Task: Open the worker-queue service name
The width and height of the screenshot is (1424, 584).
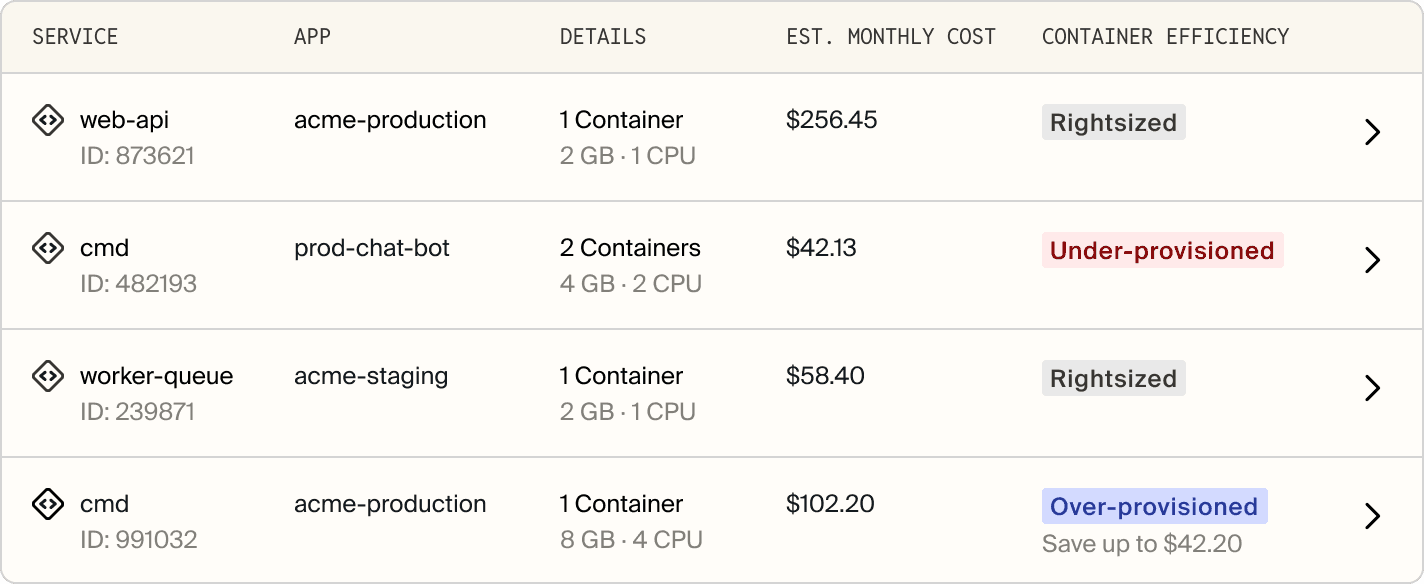Action: [x=156, y=376]
